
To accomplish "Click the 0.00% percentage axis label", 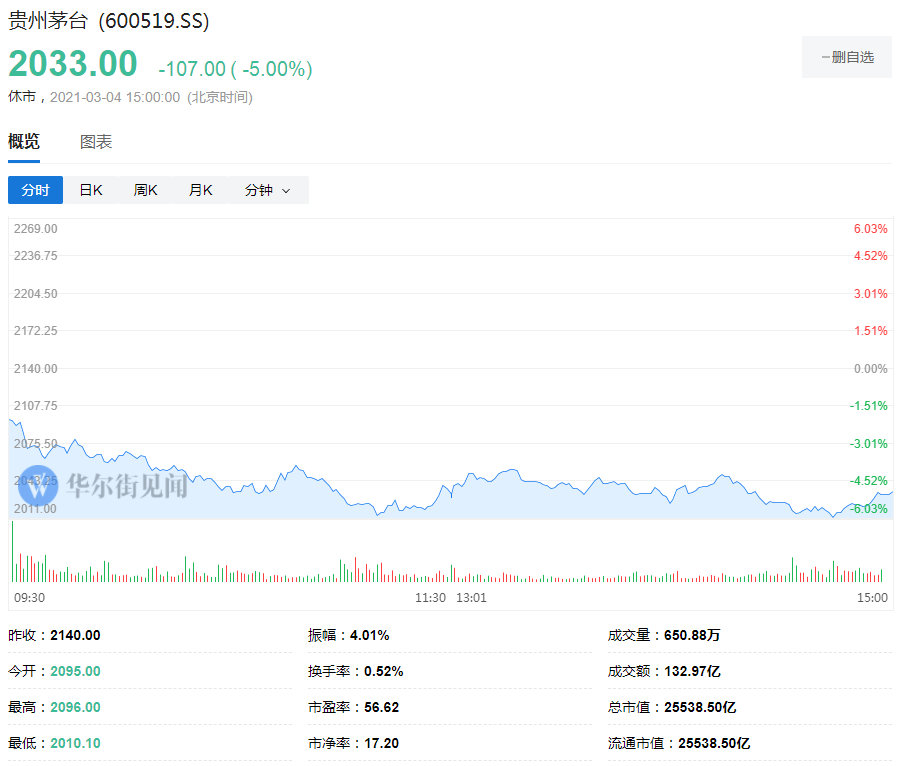I will pyautogui.click(x=870, y=369).
